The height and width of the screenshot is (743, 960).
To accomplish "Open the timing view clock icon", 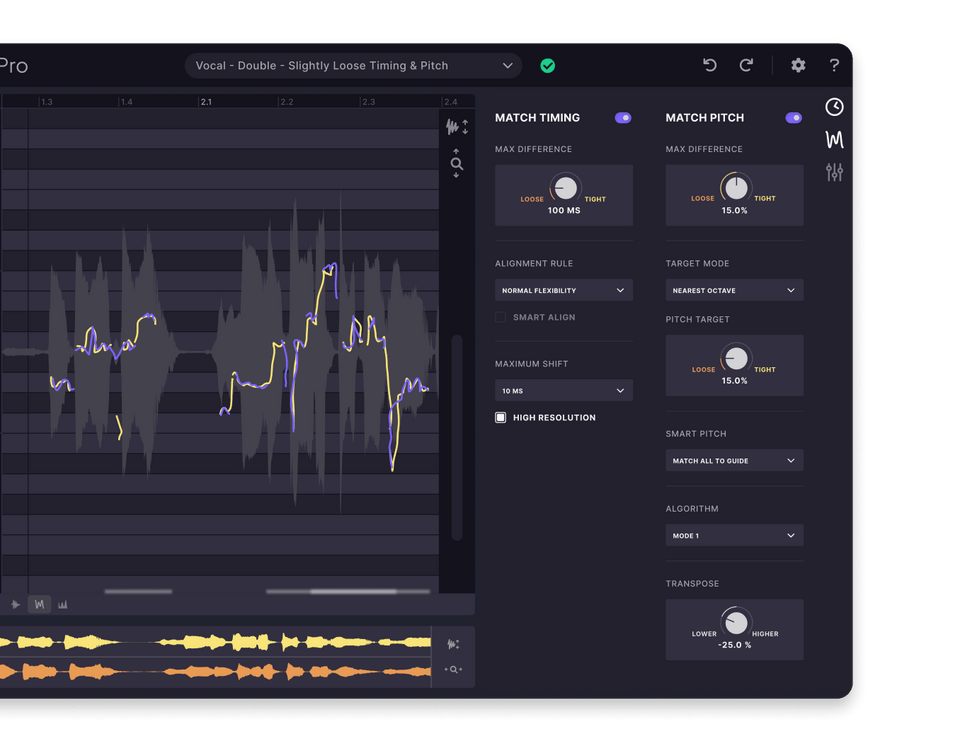I will 835,107.
